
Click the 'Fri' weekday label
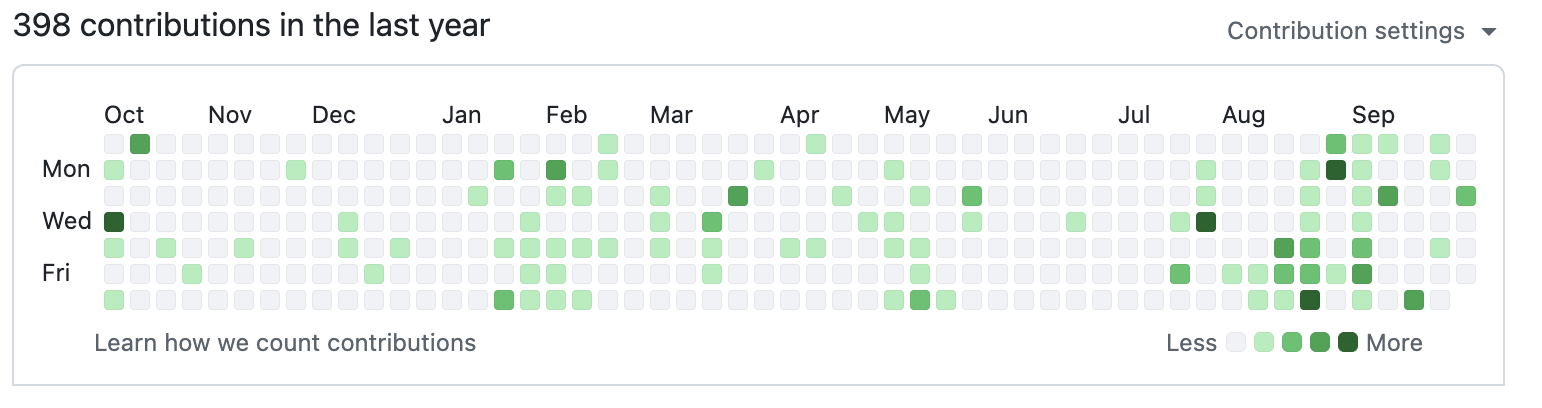click(56, 273)
